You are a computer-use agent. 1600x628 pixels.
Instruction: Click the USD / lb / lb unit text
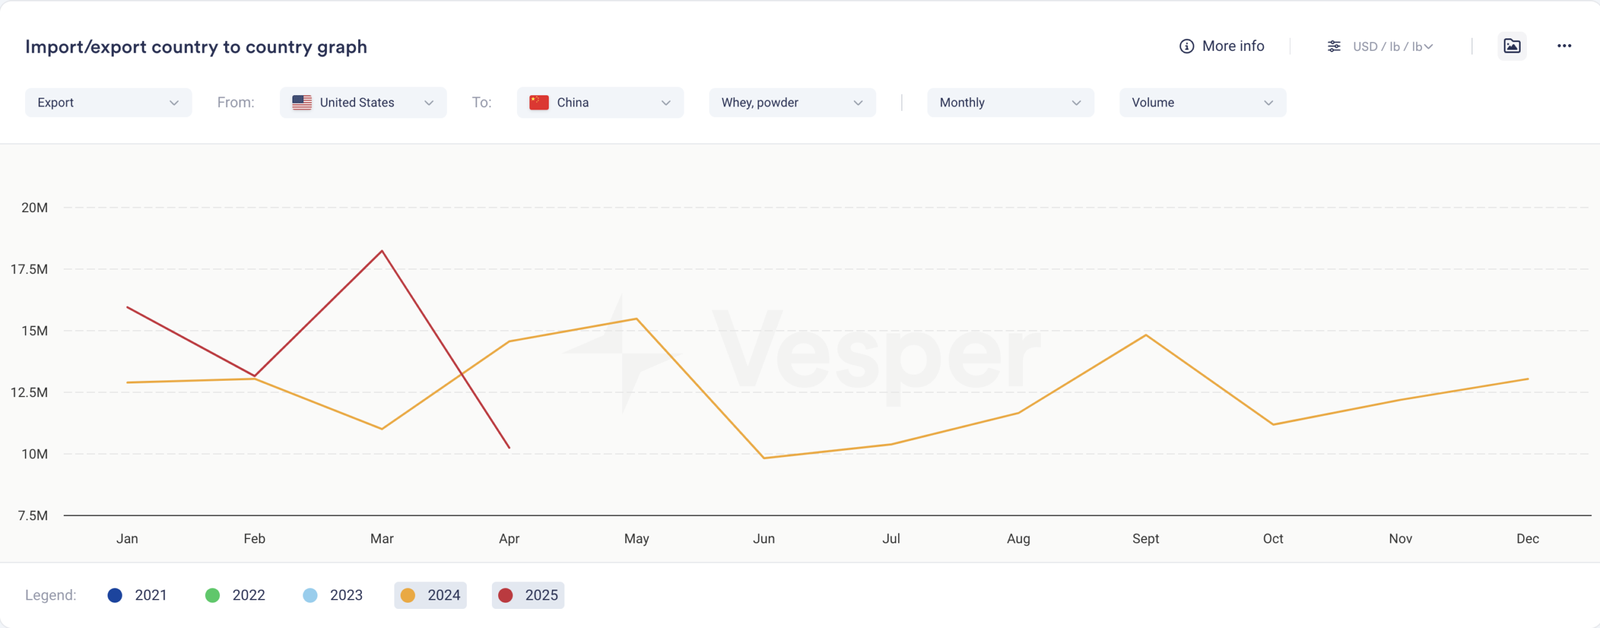tap(1387, 46)
